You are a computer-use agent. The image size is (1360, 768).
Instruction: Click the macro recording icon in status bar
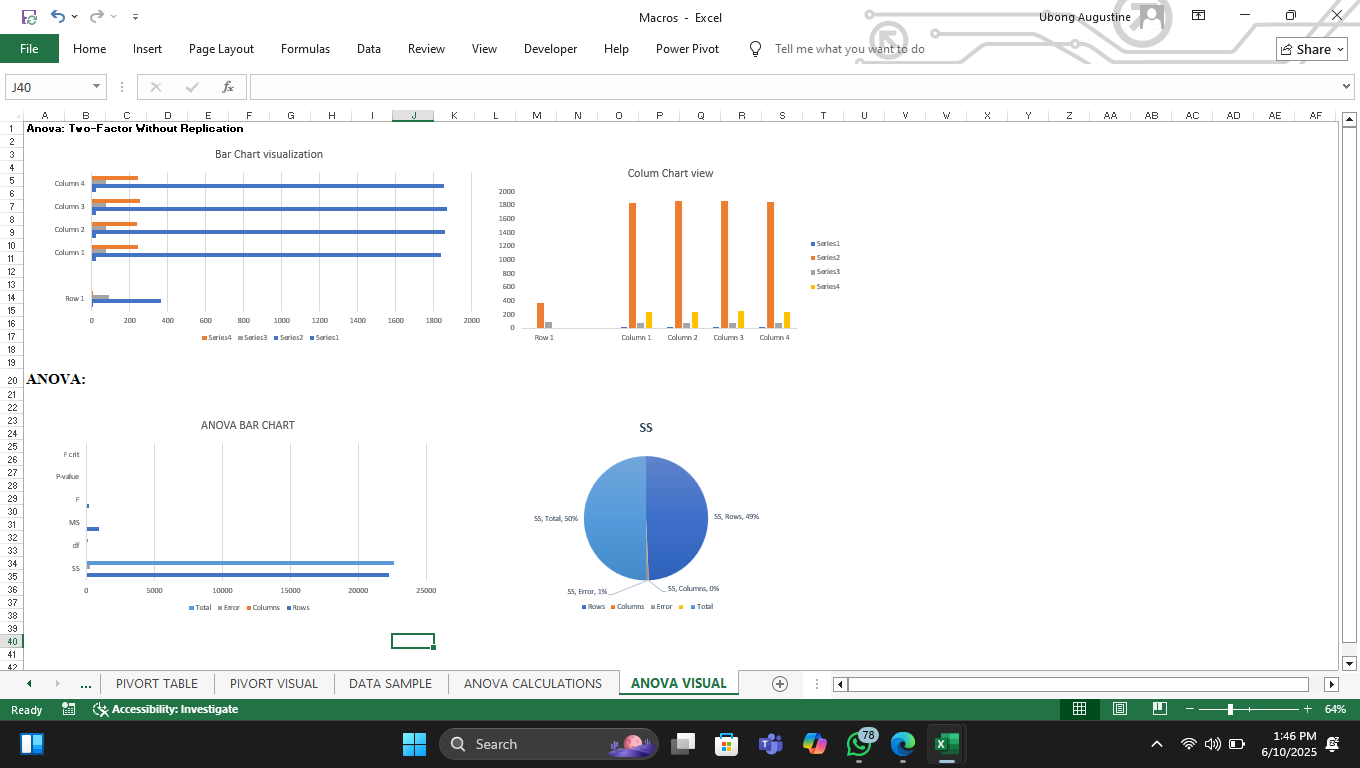coord(69,709)
